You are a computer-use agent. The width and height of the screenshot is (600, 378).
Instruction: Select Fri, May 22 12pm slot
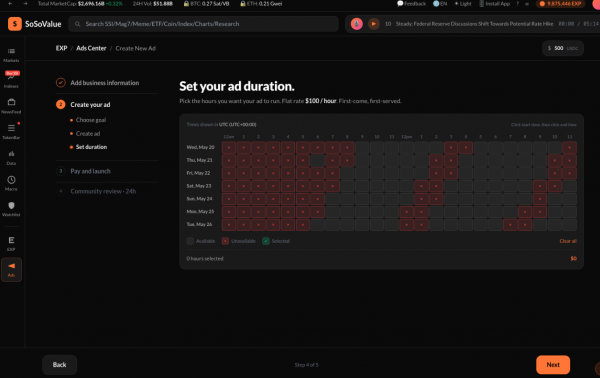(x=406, y=173)
